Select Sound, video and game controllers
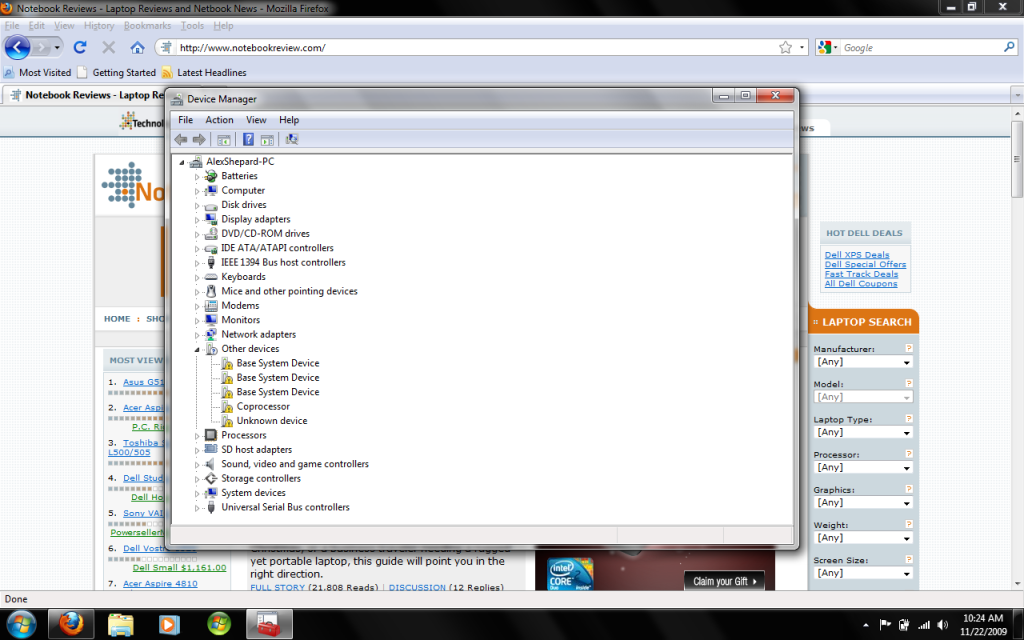 [x=295, y=464]
